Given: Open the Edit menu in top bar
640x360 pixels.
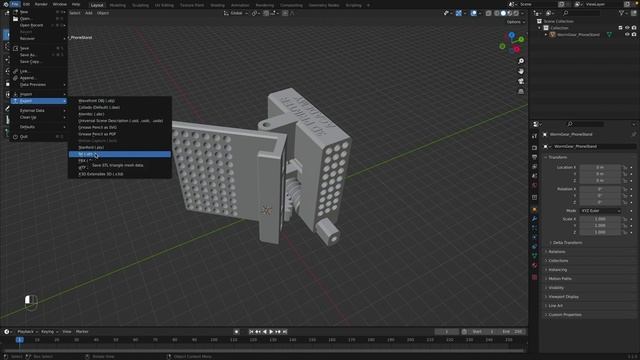Looking at the screenshot, I should [27, 4].
